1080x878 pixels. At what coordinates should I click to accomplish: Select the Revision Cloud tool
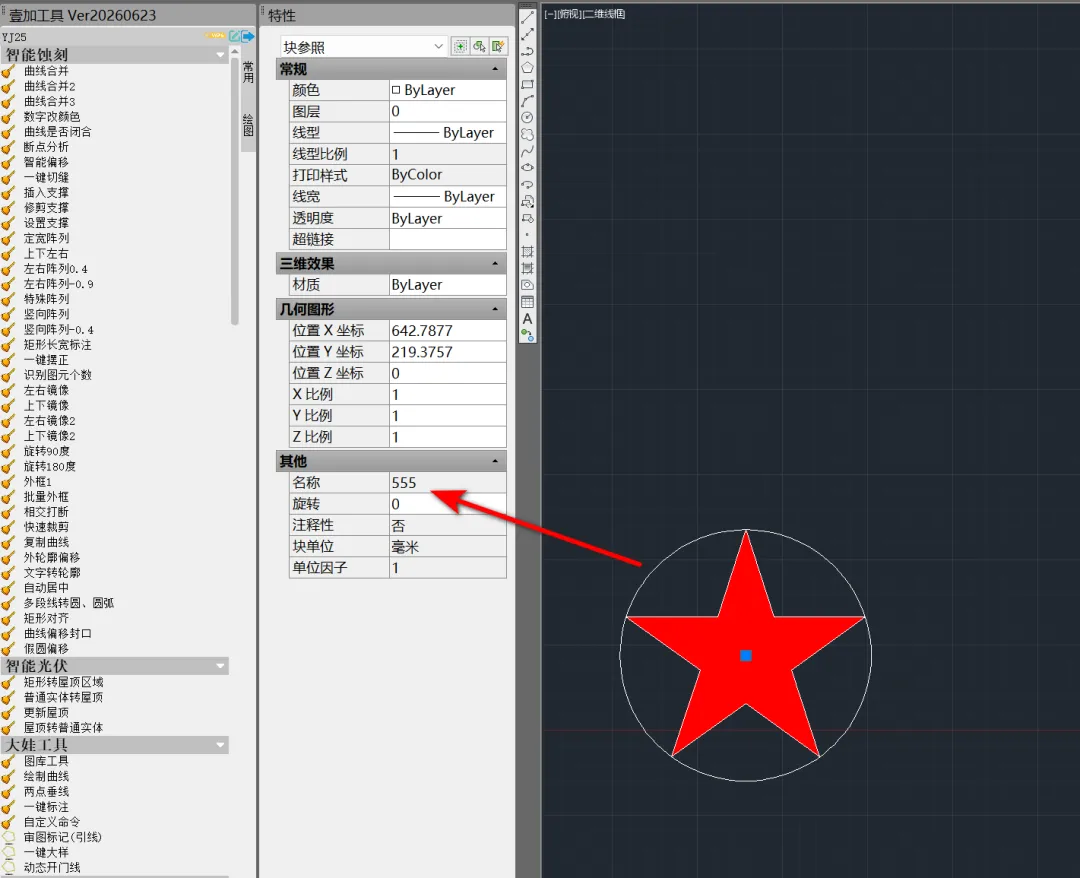(527, 135)
